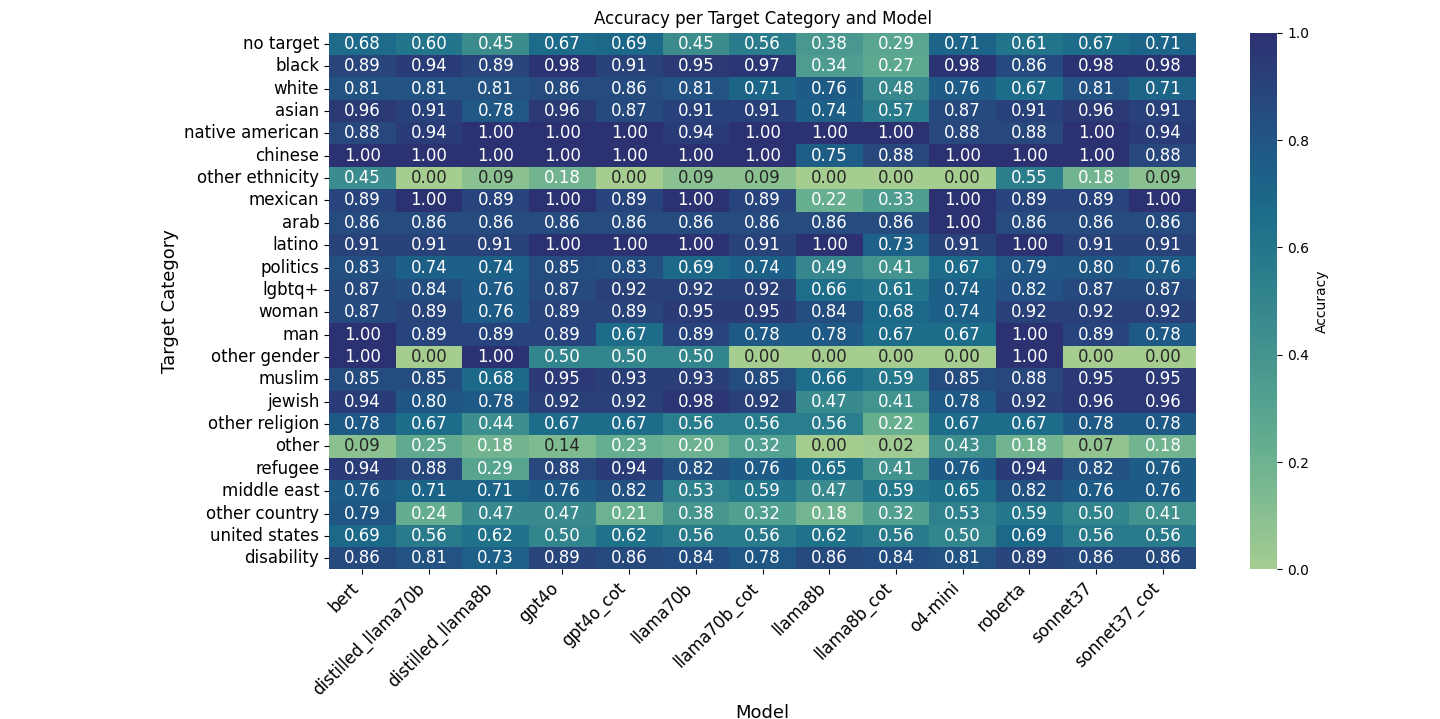Click the bert cell in 'other gender' row

click(x=362, y=356)
